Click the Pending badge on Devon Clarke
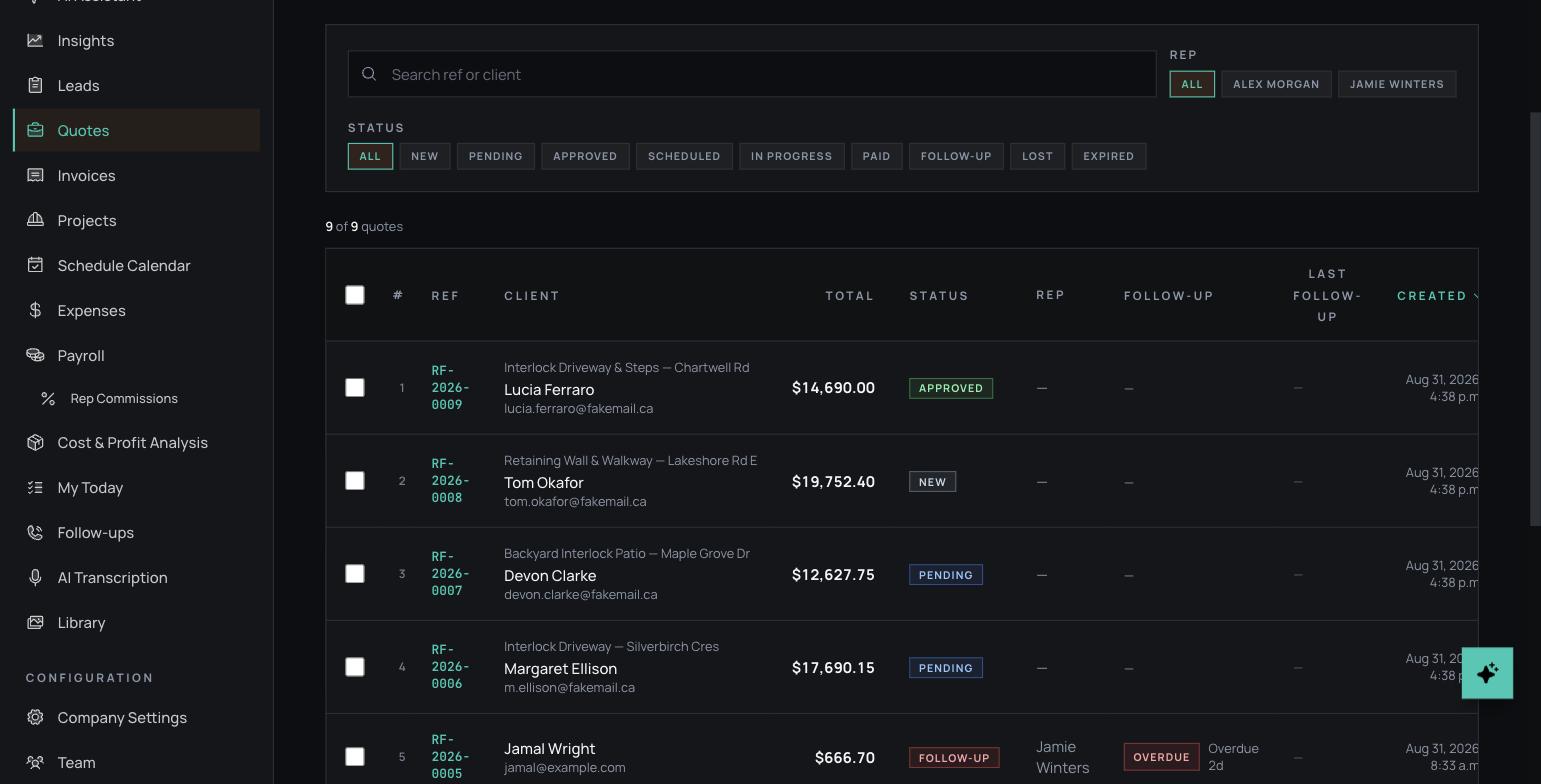Image resolution: width=1541 pixels, height=784 pixels. coord(946,575)
